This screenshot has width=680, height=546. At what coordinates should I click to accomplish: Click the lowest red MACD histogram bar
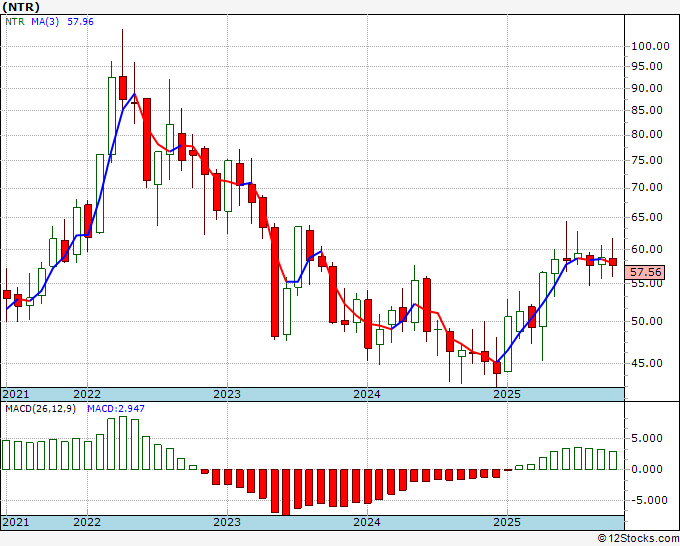(286, 492)
